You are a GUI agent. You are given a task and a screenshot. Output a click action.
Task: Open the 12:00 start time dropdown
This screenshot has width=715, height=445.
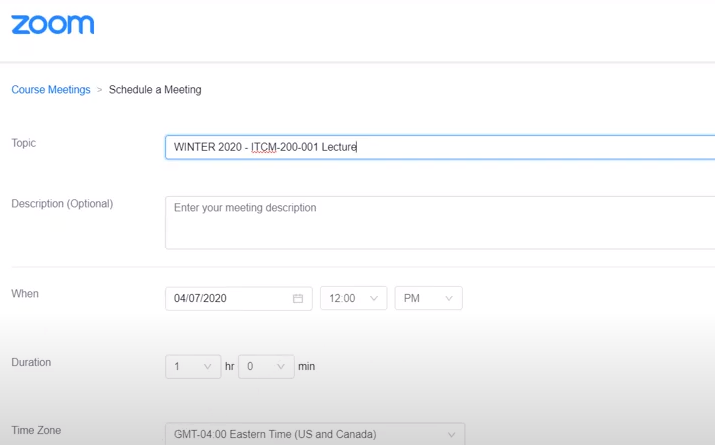pyautogui.click(x=353, y=298)
